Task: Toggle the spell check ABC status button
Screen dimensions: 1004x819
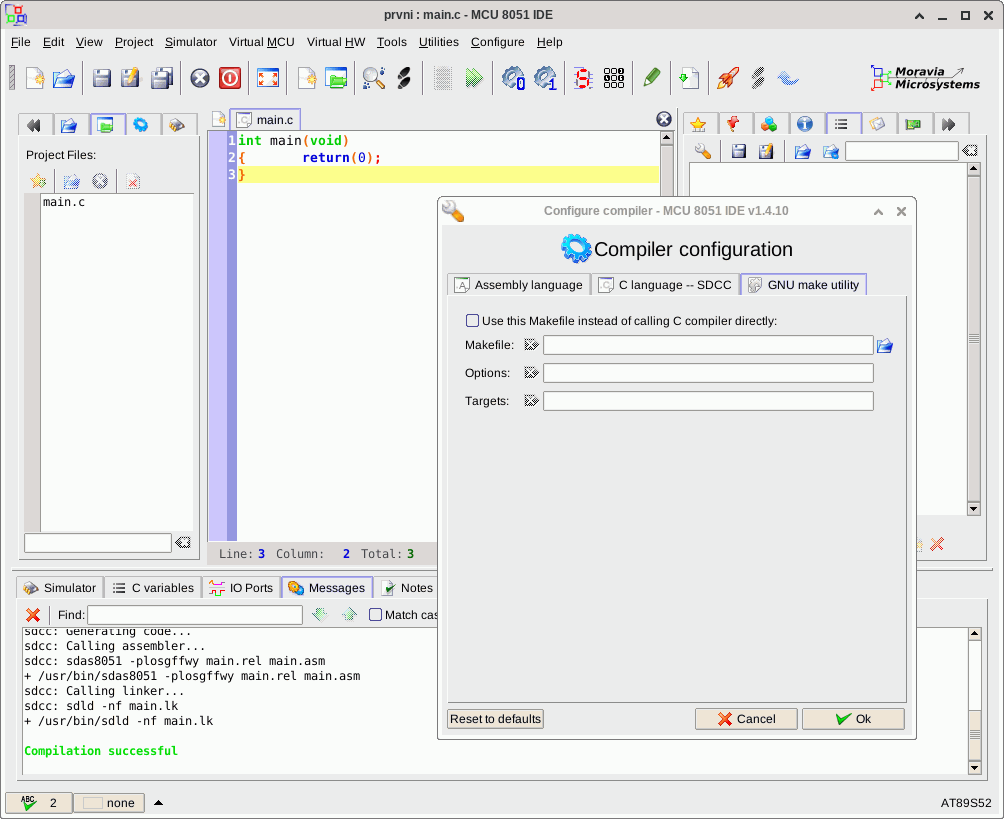Action: tap(38, 803)
